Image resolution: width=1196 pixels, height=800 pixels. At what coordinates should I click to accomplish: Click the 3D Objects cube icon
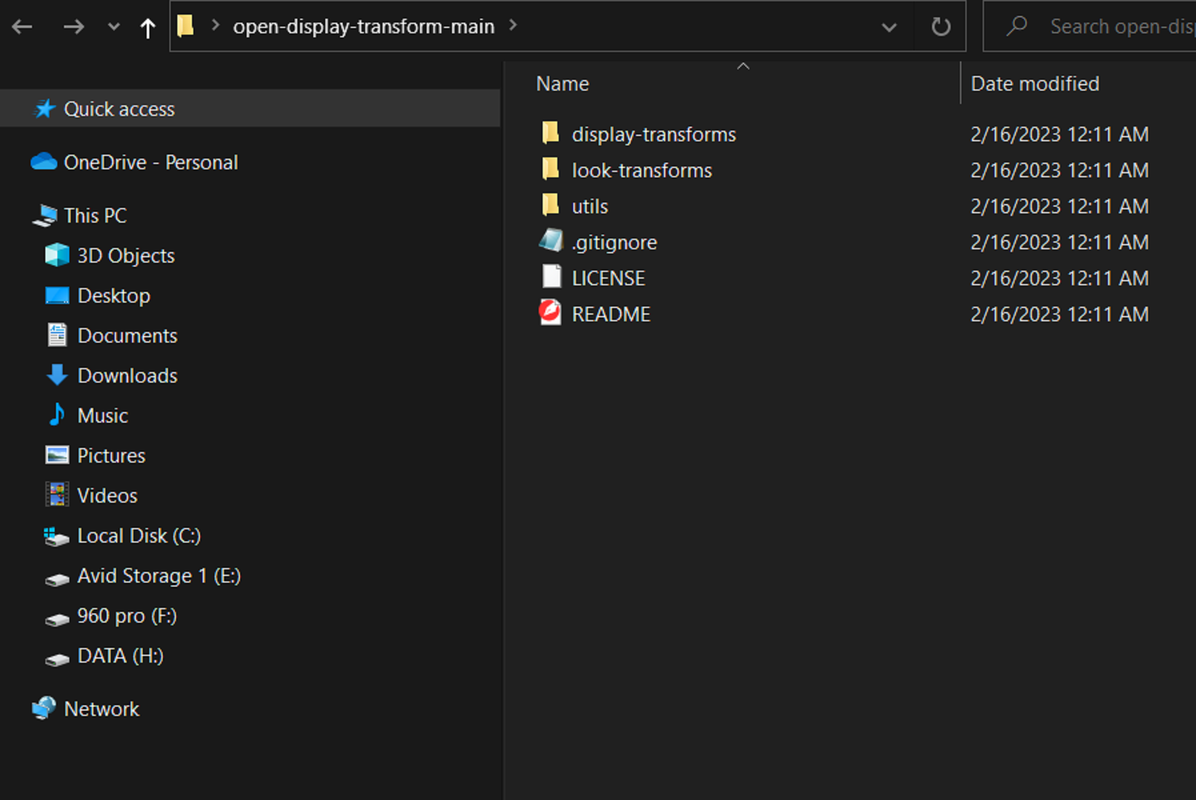pyautogui.click(x=56, y=255)
